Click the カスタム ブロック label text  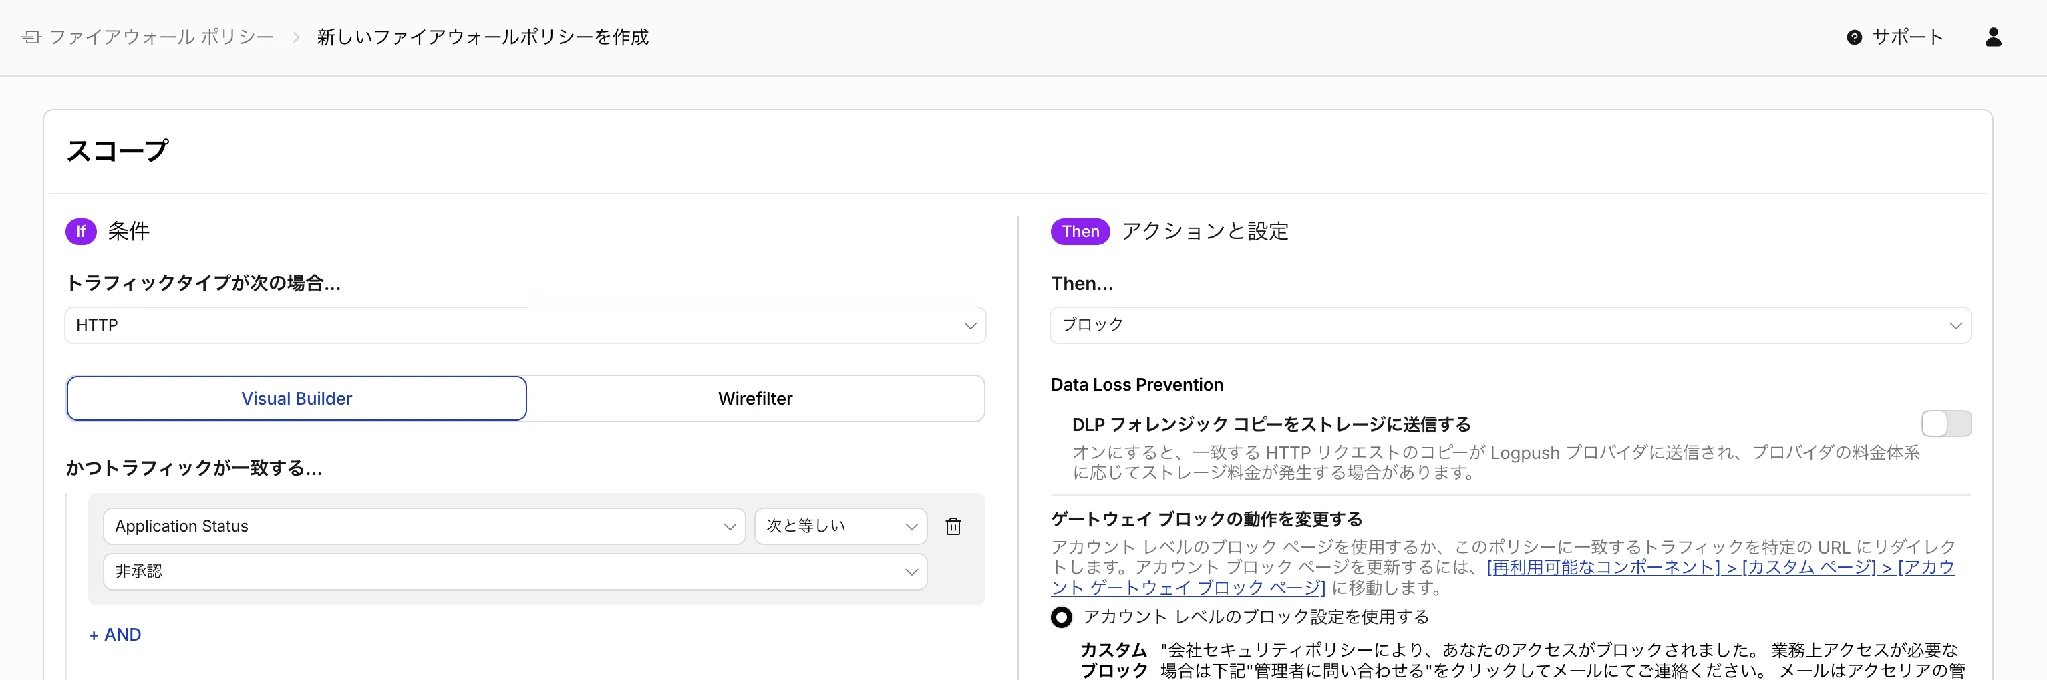[1114, 660]
